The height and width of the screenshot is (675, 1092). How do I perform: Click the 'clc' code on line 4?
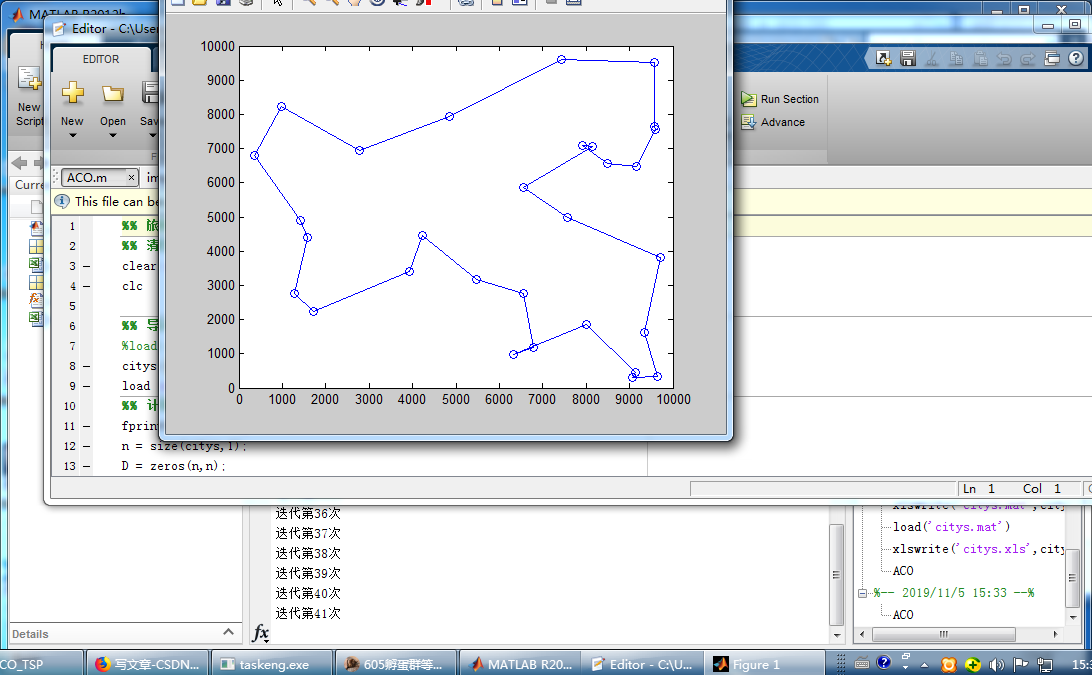coord(132,286)
